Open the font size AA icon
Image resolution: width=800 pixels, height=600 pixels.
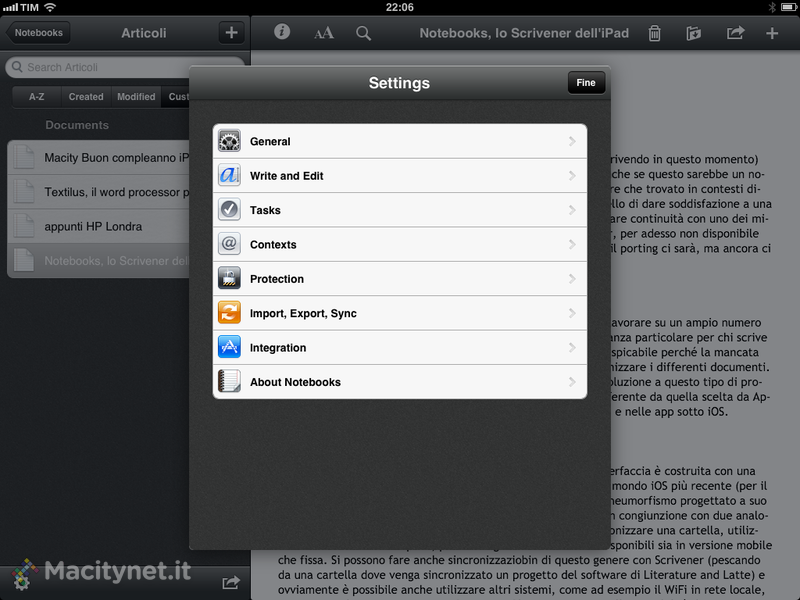[x=323, y=33]
